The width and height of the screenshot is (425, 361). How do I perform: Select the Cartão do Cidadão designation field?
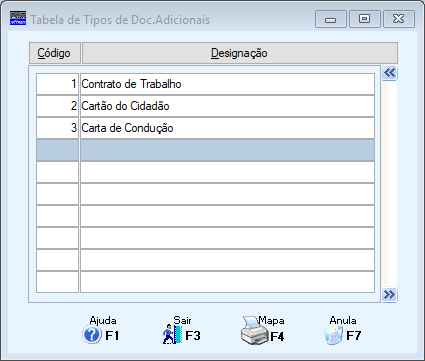[x=227, y=106]
